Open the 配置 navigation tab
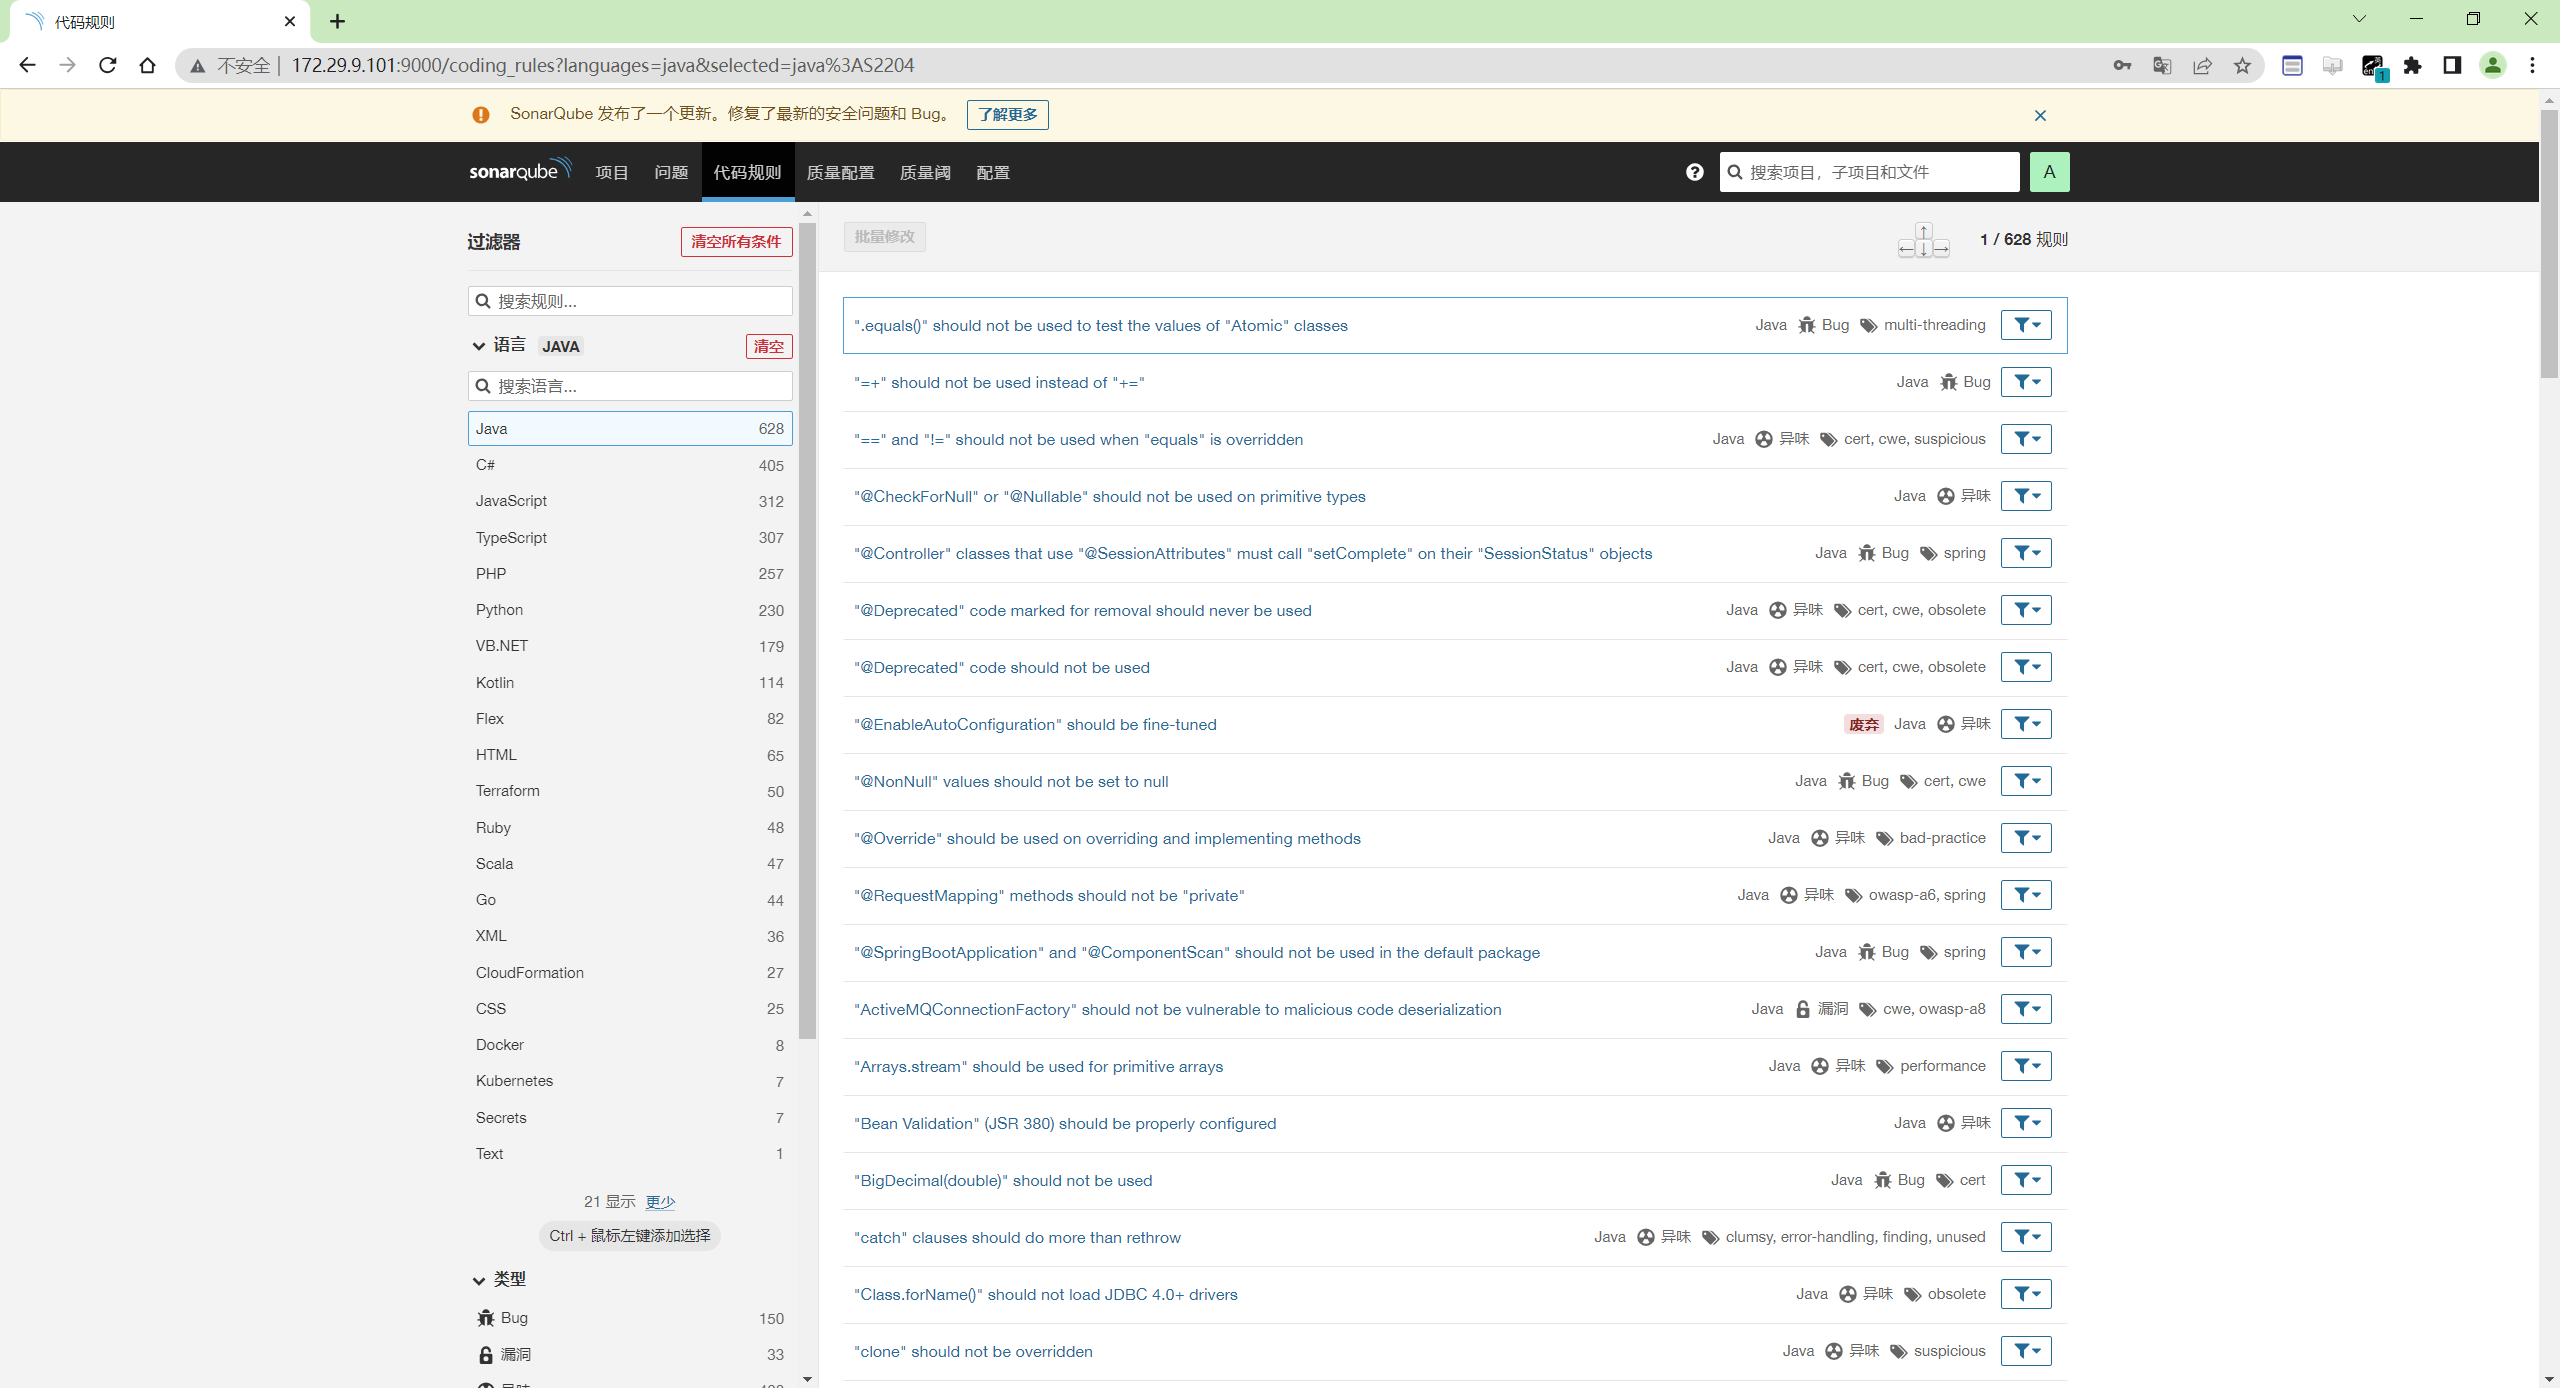The image size is (2560, 1388). (993, 172)
